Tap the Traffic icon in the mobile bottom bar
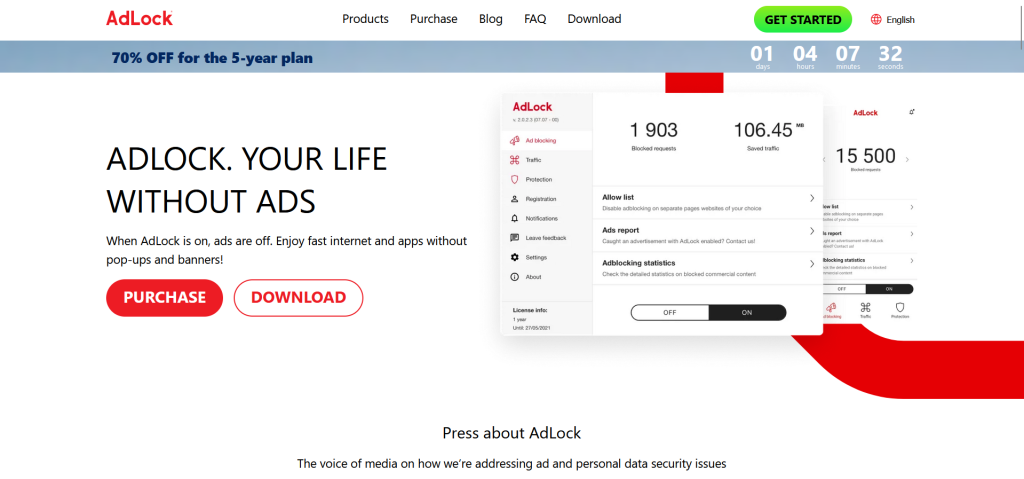 [865, 307]
